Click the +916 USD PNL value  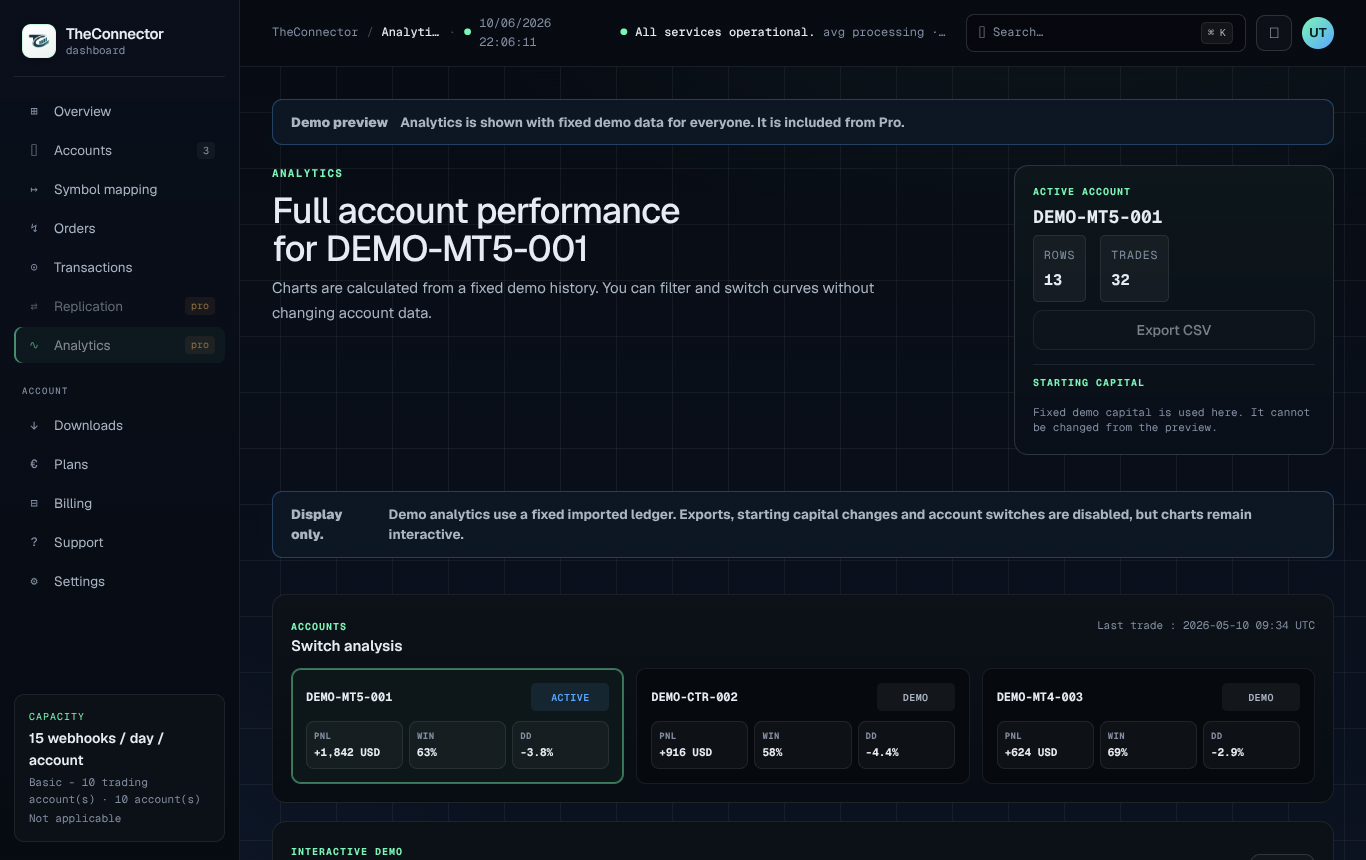(x=686, y=752)
